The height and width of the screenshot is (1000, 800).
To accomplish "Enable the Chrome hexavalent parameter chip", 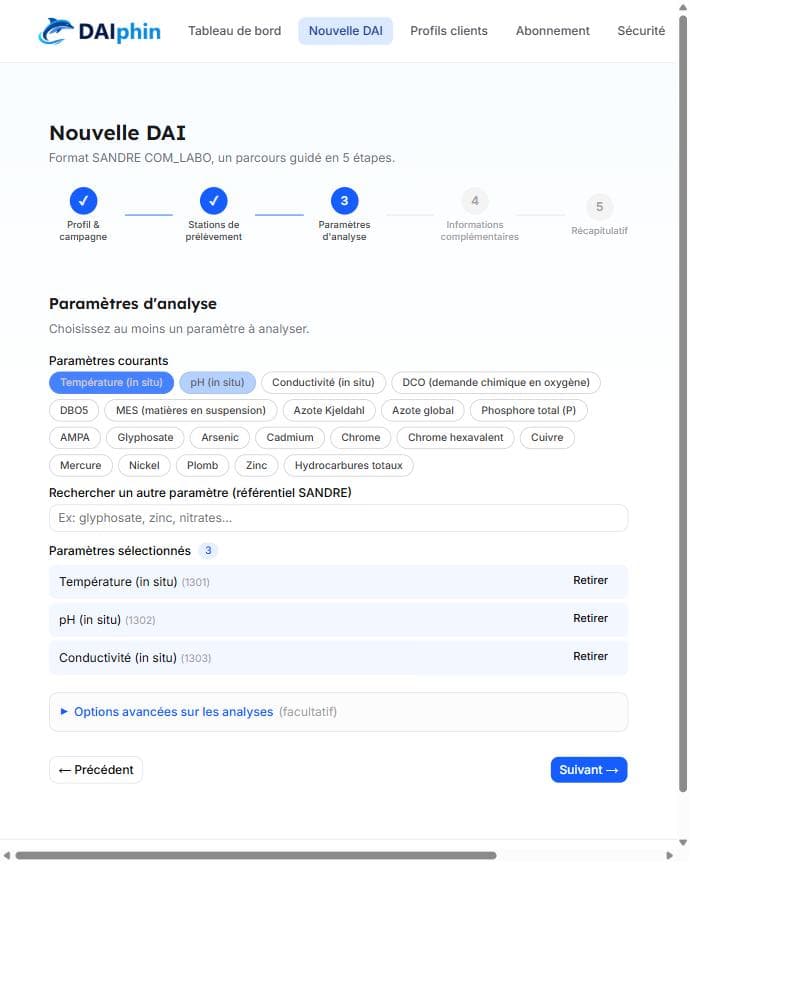I will [x=456, y=438].
